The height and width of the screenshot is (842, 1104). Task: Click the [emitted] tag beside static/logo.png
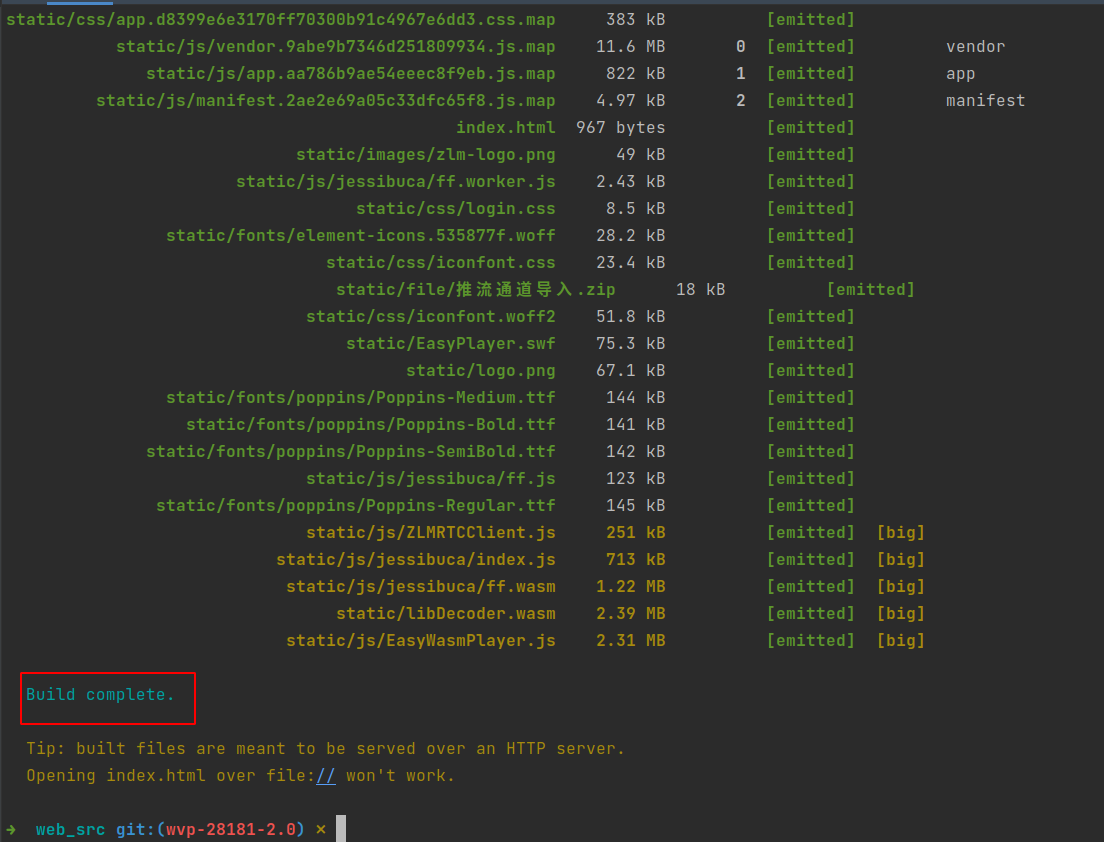click(x=810, y=371)
